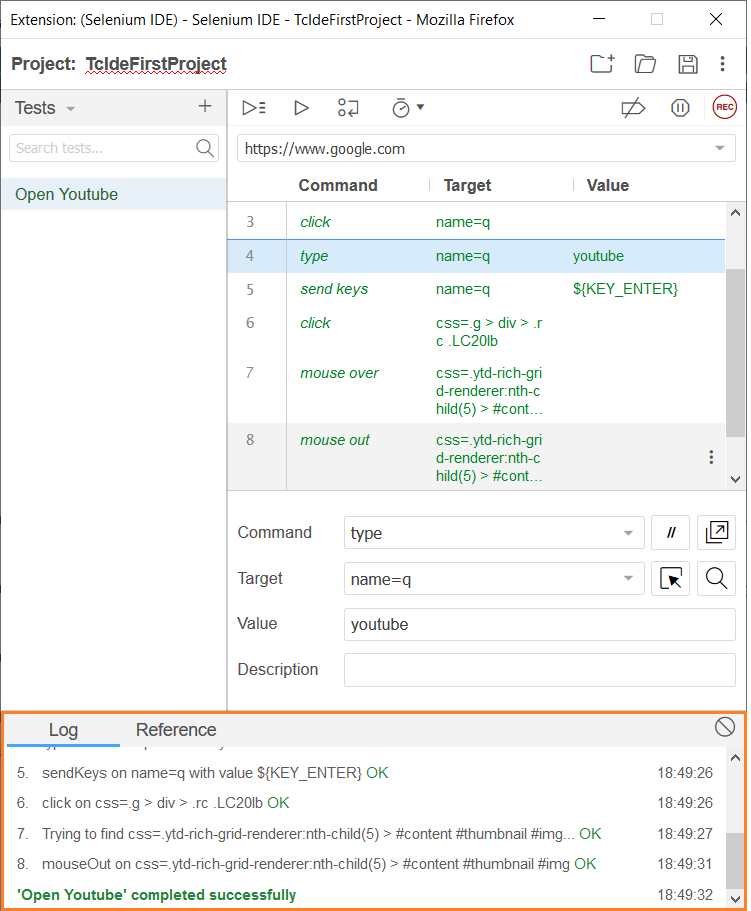
Task: Open an existing project via folder icon
Action: coord(645,63)
